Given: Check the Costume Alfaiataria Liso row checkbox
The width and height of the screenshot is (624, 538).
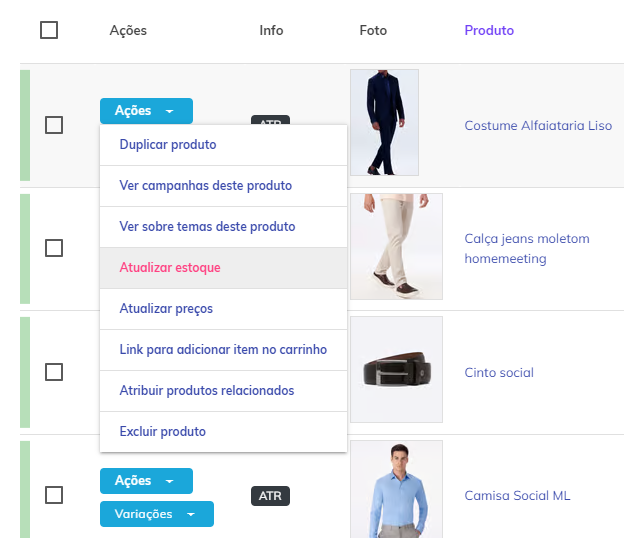Looking at the screenshot, I should coord(54,125).
